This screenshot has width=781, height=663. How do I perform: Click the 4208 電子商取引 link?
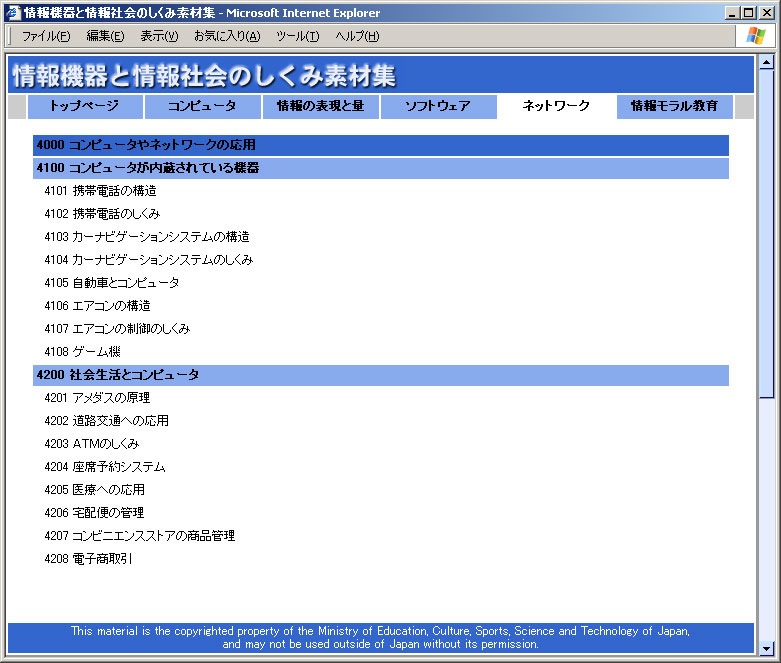[x=88, y=559]
